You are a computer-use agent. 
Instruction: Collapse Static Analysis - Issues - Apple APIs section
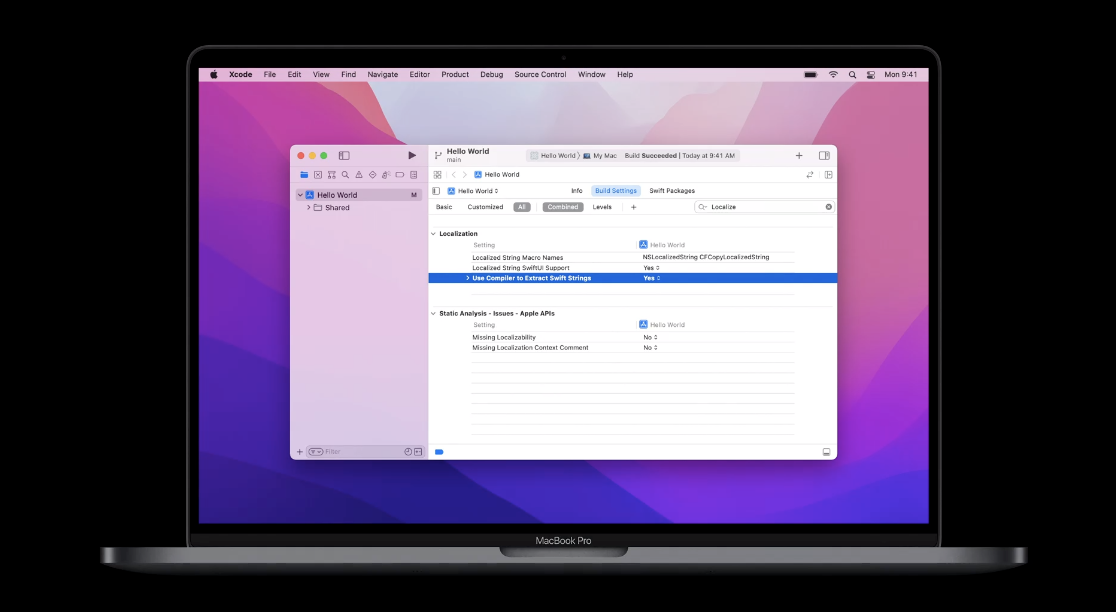coord(433,313)
